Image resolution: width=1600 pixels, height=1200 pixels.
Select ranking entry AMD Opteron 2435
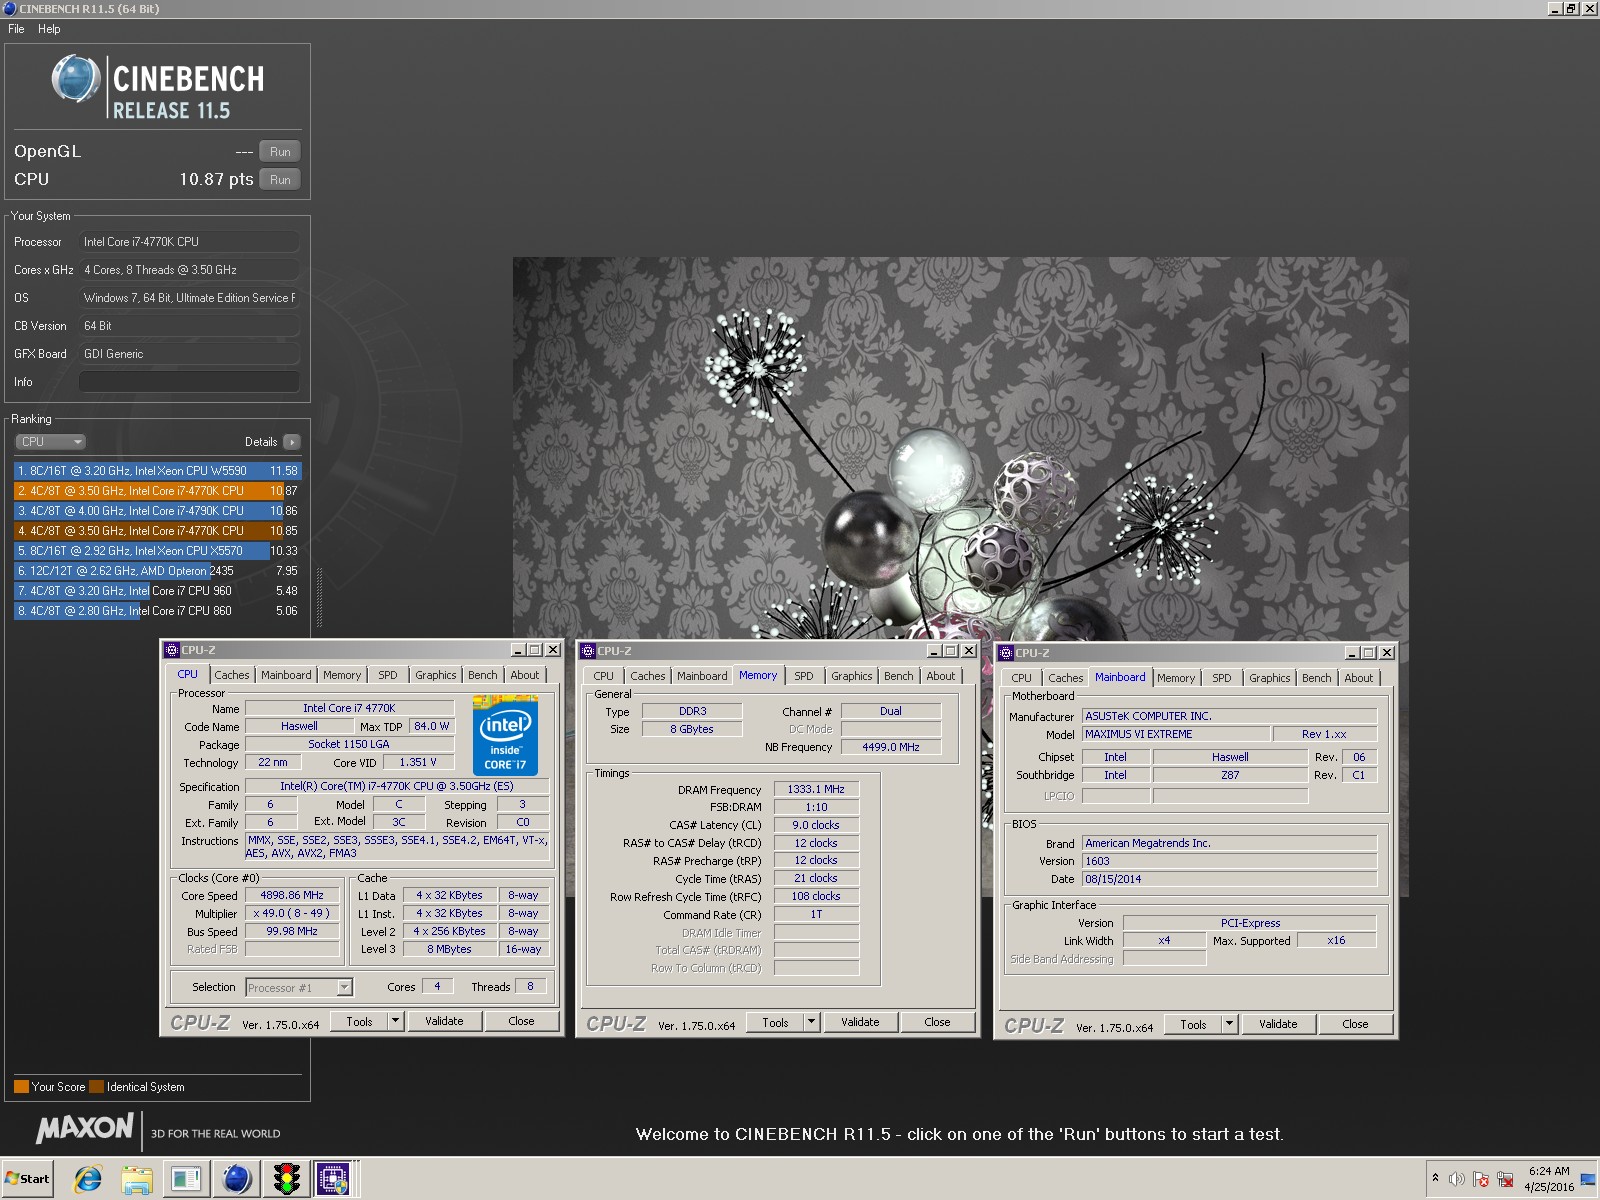click(157, 571)
